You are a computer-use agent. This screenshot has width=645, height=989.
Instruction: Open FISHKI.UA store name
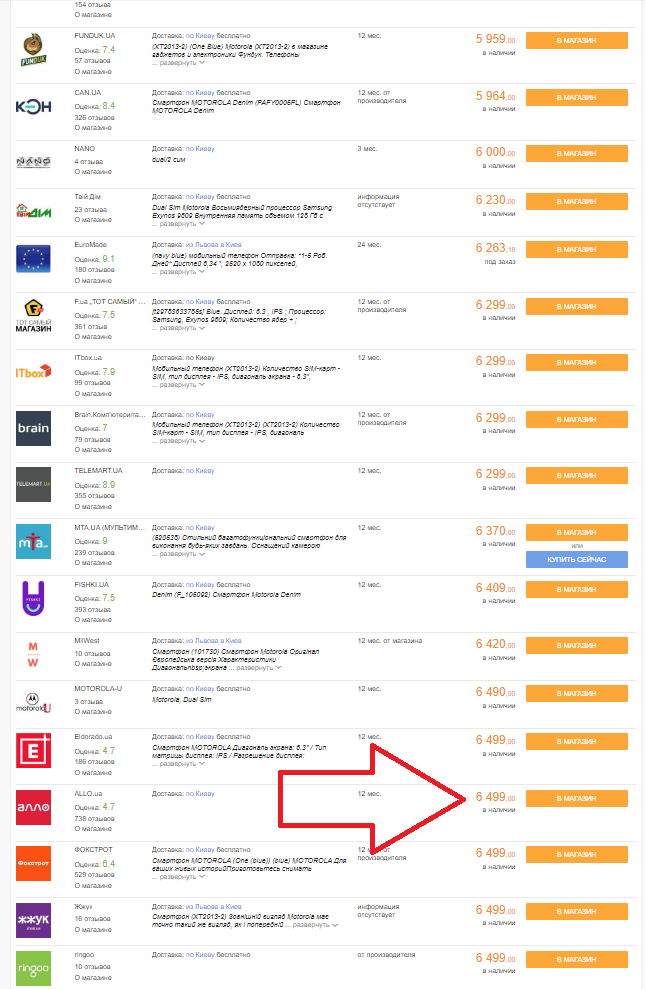tap(91, 585)
